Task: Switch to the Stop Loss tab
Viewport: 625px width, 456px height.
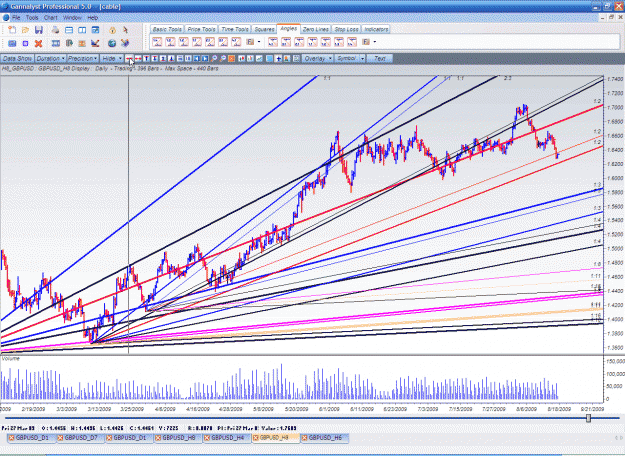Action: pos(346,29)
